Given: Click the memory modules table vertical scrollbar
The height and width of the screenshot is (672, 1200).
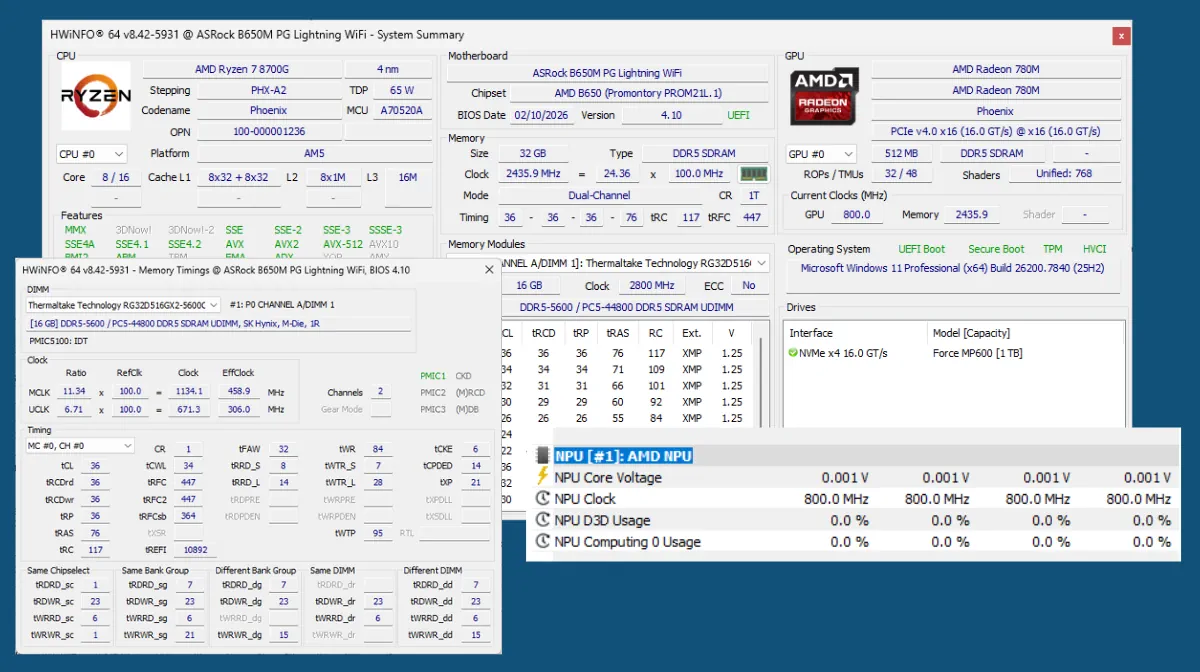Looking at the screenshot, I should tap(762, 380).
